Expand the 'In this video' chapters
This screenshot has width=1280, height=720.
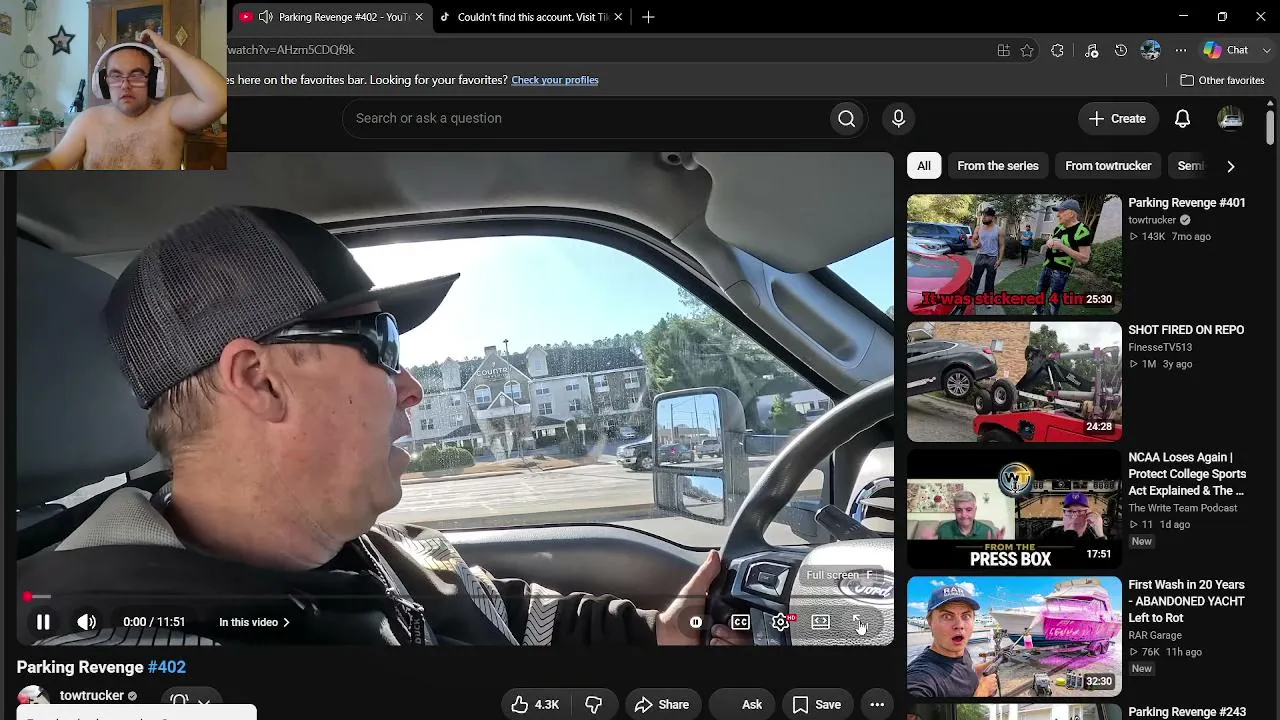(254, 622)
